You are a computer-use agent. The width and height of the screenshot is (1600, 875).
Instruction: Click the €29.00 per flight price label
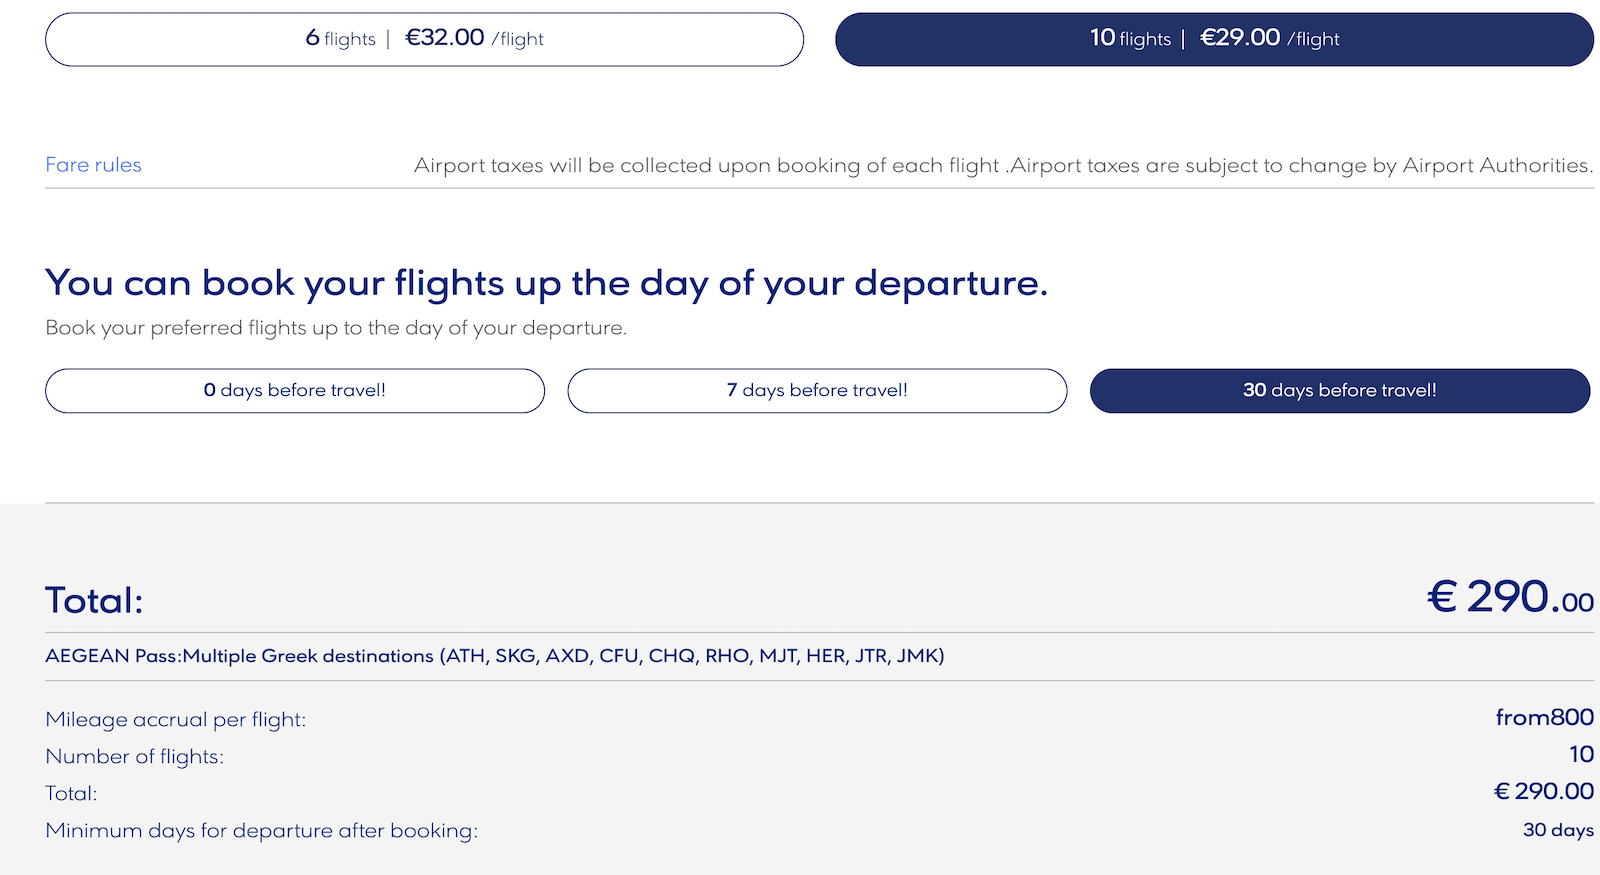pyautogui.click(x=1240, y=38)
